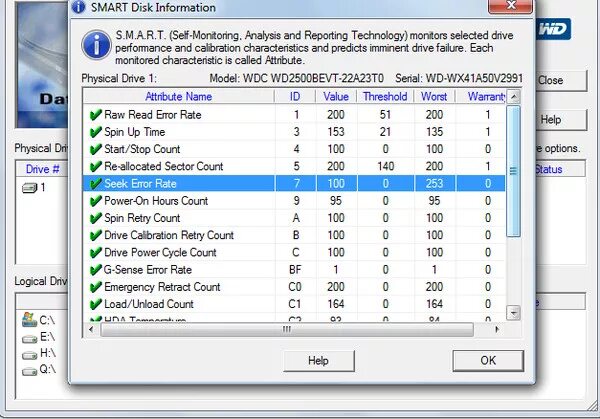Screen dimensions: 600x419
Task: Click the horizontal scrollbar thumb
Action: 287,329
